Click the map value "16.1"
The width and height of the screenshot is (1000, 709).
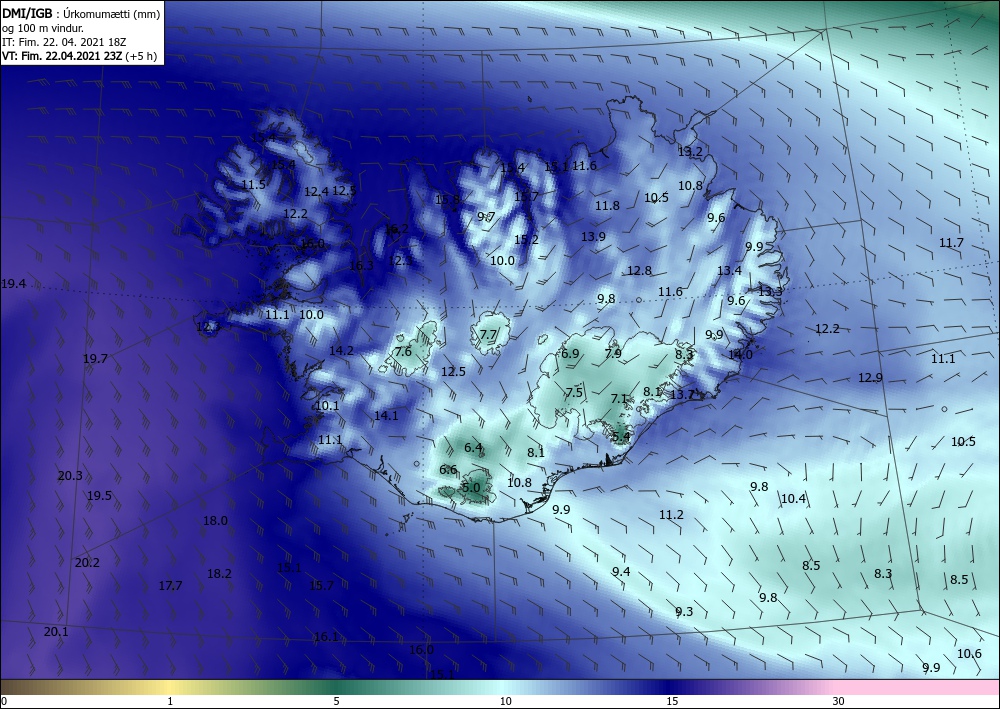[x=326, y=636]
